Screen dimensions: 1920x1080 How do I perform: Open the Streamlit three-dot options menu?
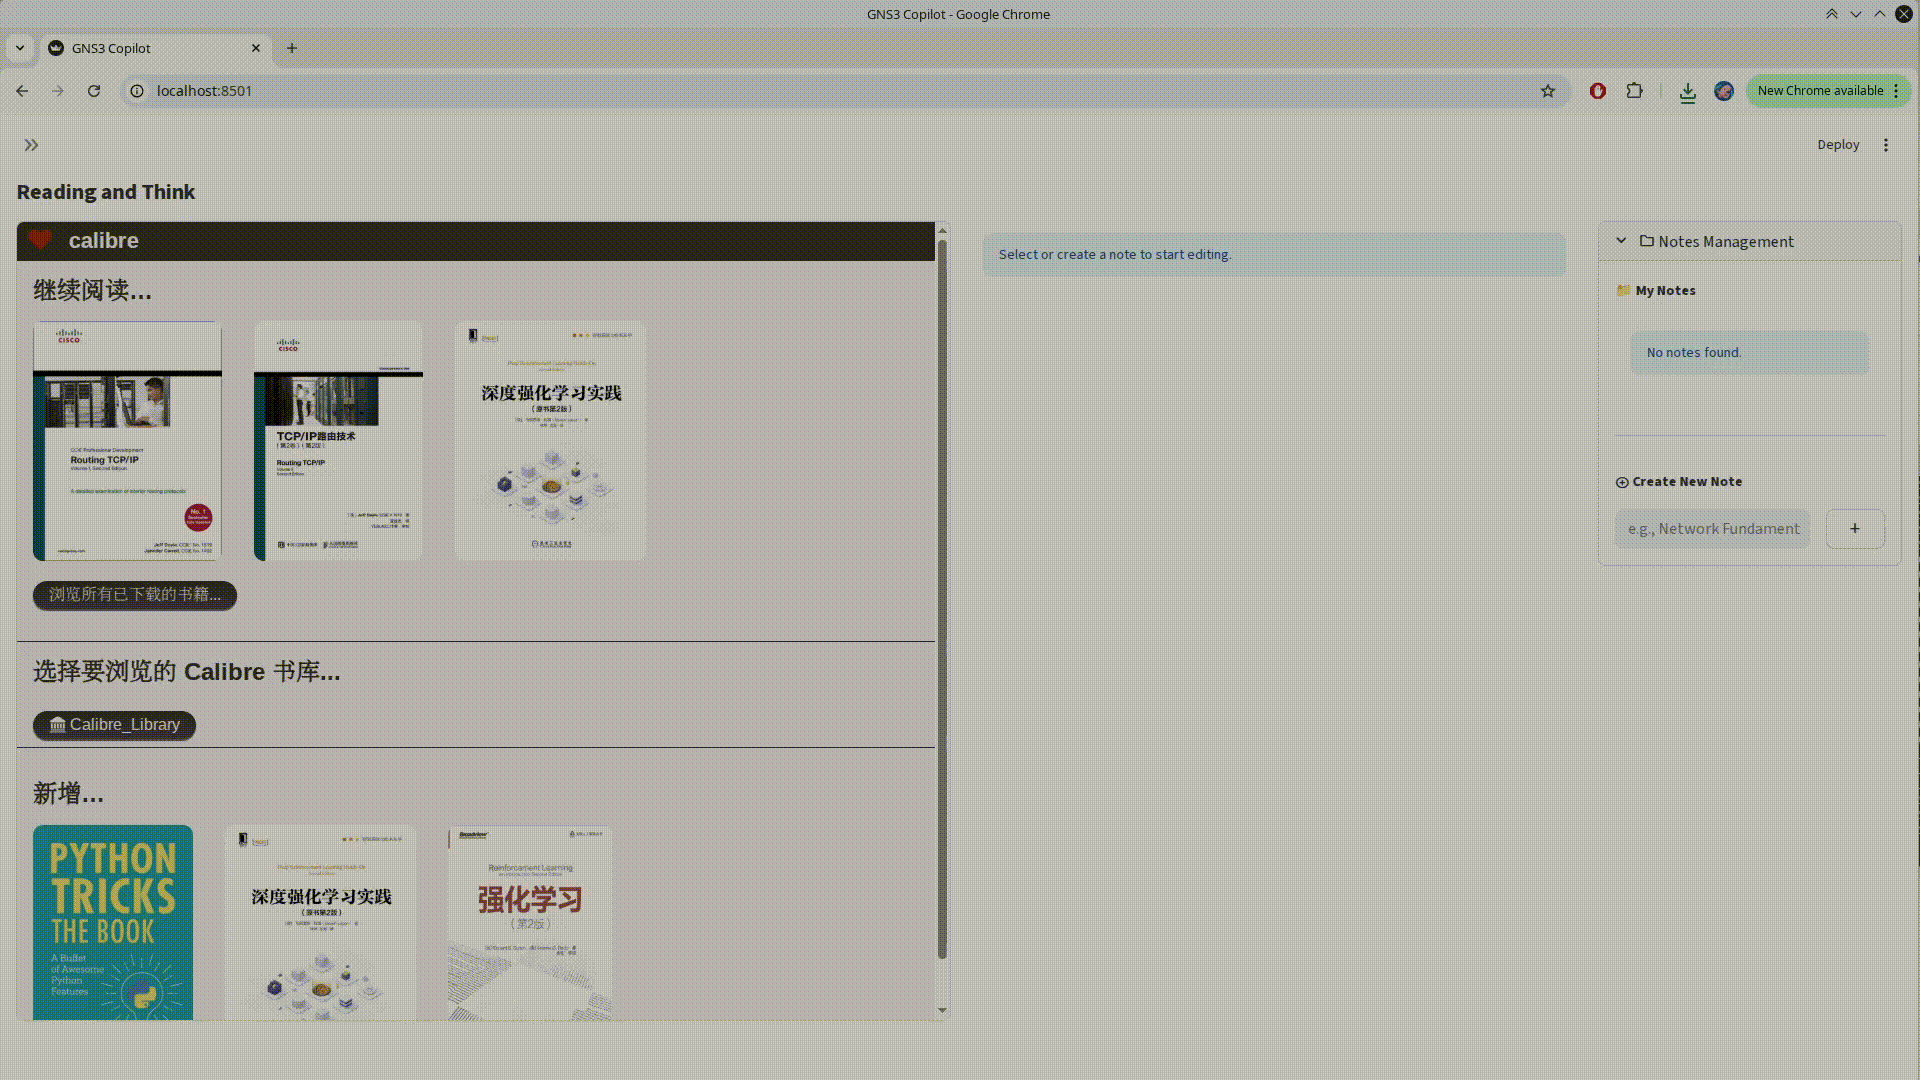pos(1885,144)
